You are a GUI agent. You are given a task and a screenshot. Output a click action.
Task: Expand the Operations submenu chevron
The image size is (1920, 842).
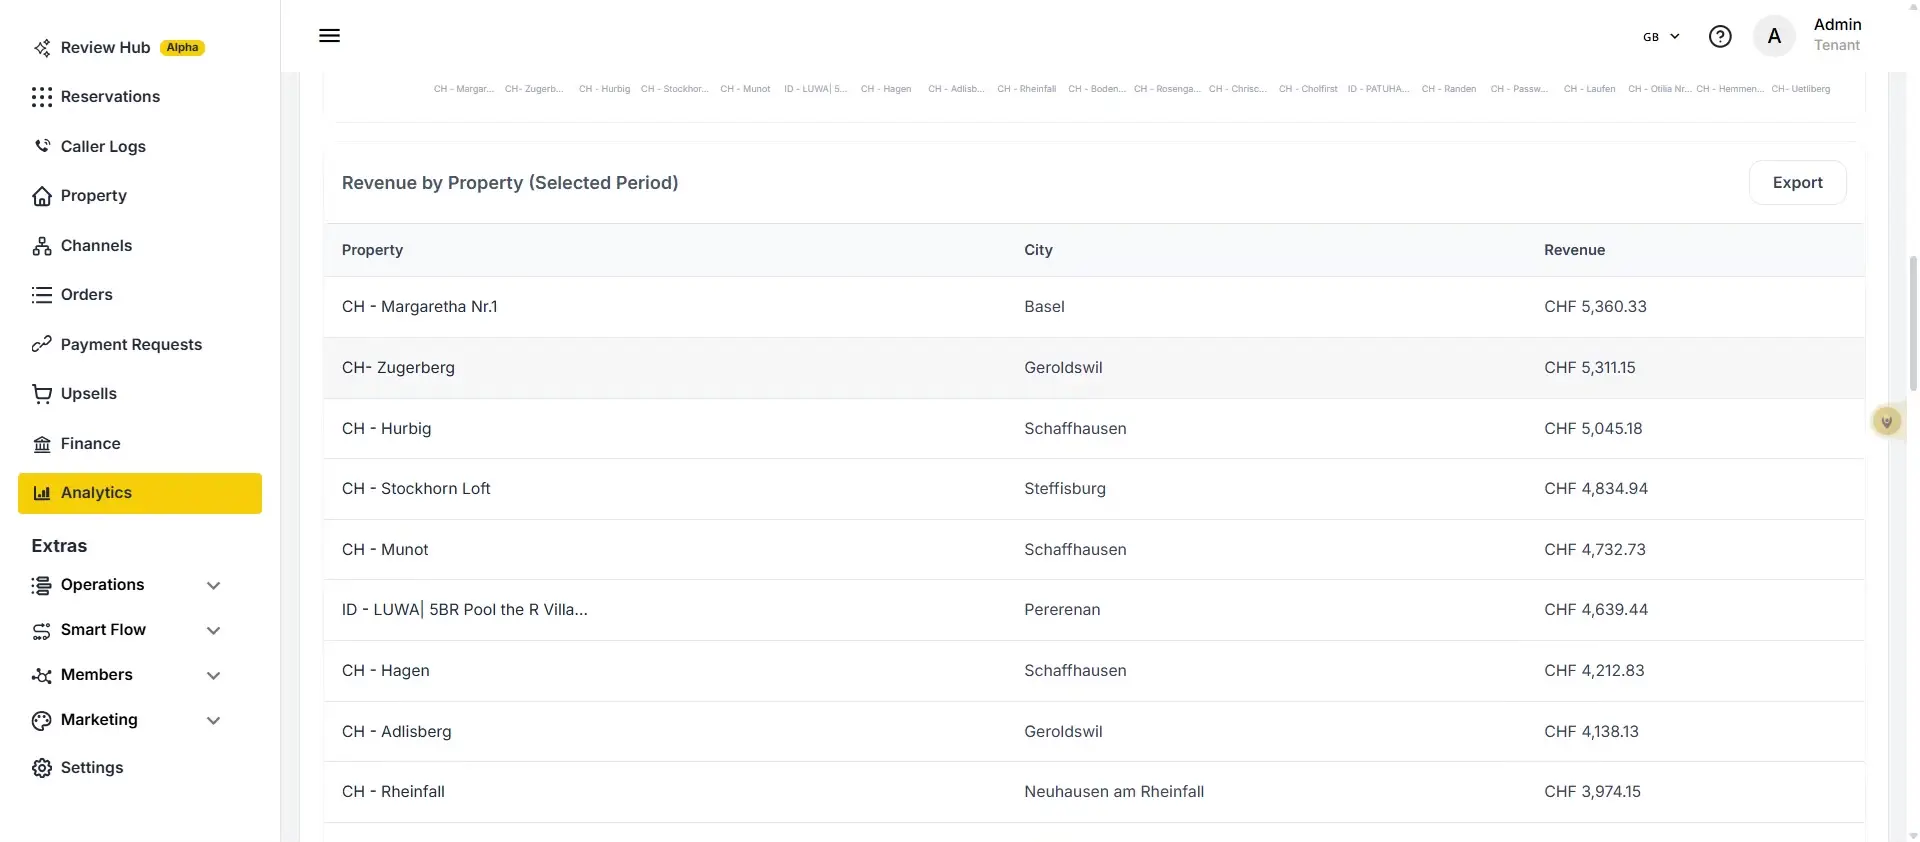[213, 586]
